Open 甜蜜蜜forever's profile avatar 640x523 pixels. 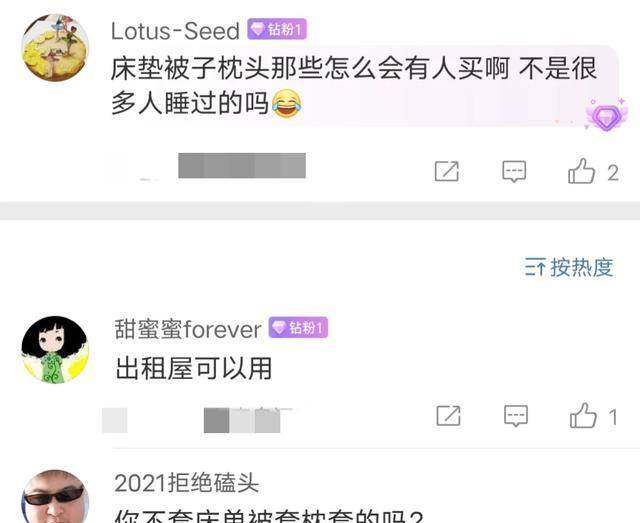click(x=55, y=349)
